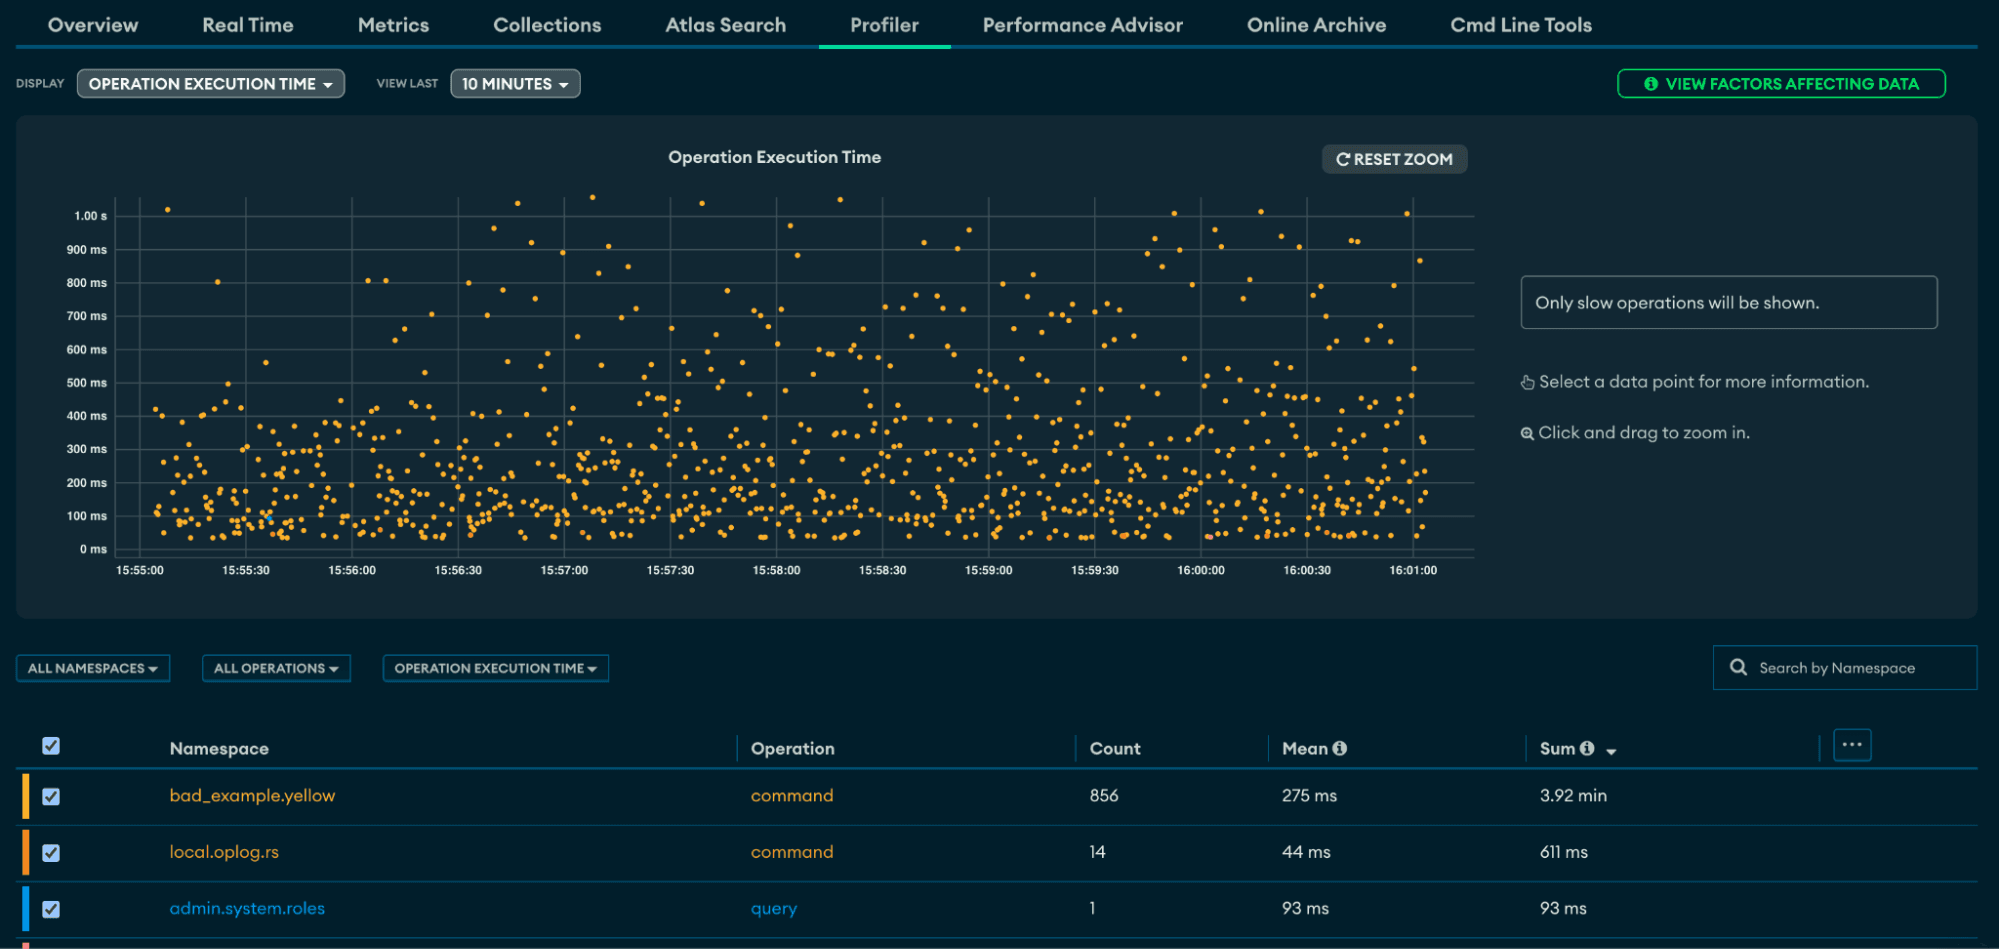Open the Metrics tab
The width and height of the screenshot is (1999, 949).
(393, 25)
